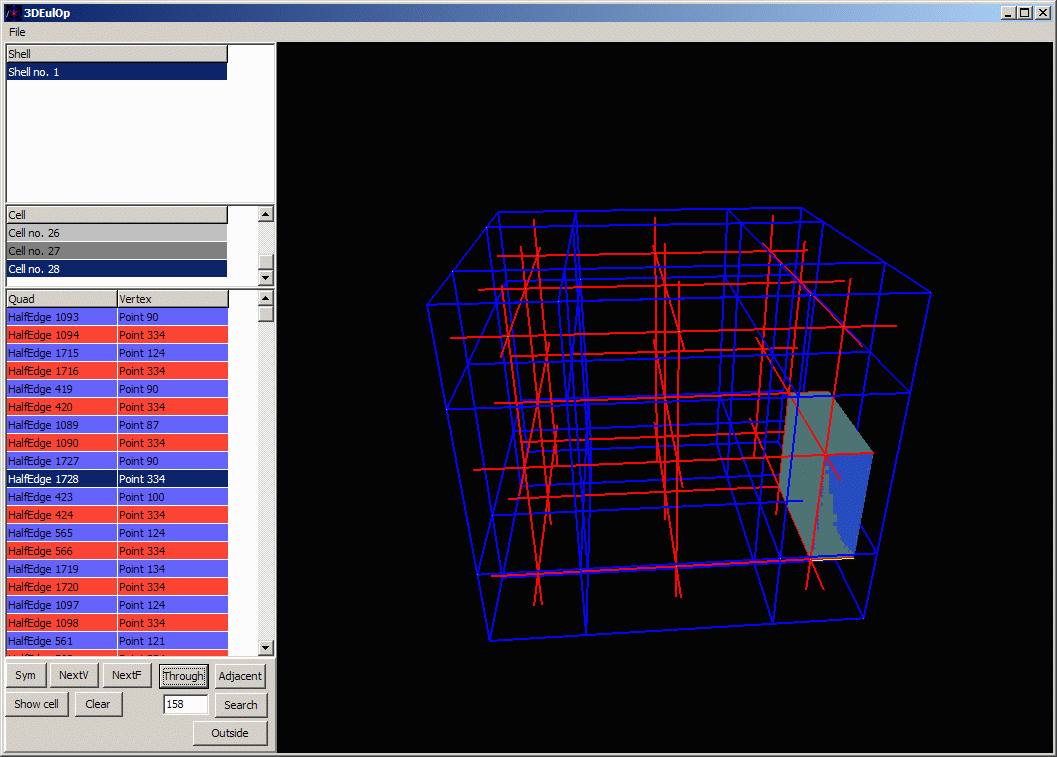Select HalfEdge 1716 red row
The width and height of the screenshot is (1057, 757).
click(x=61, y=371)
